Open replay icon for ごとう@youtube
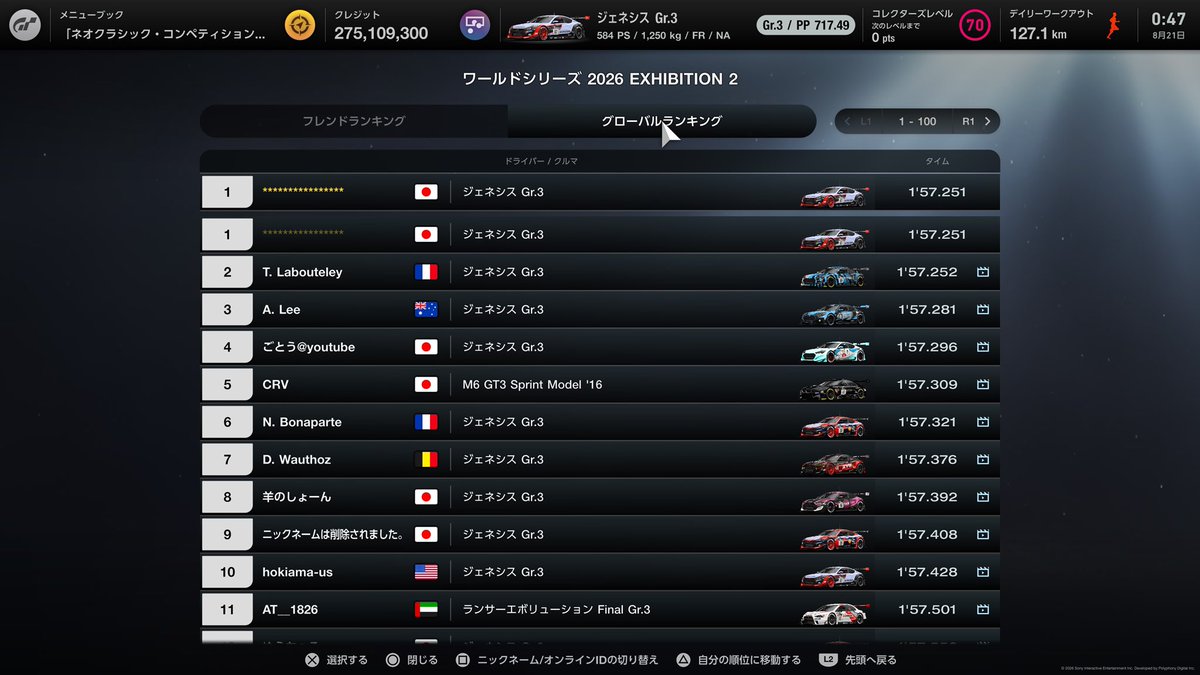The height and width of the screenshot is (675, 1200). (983, 347)
